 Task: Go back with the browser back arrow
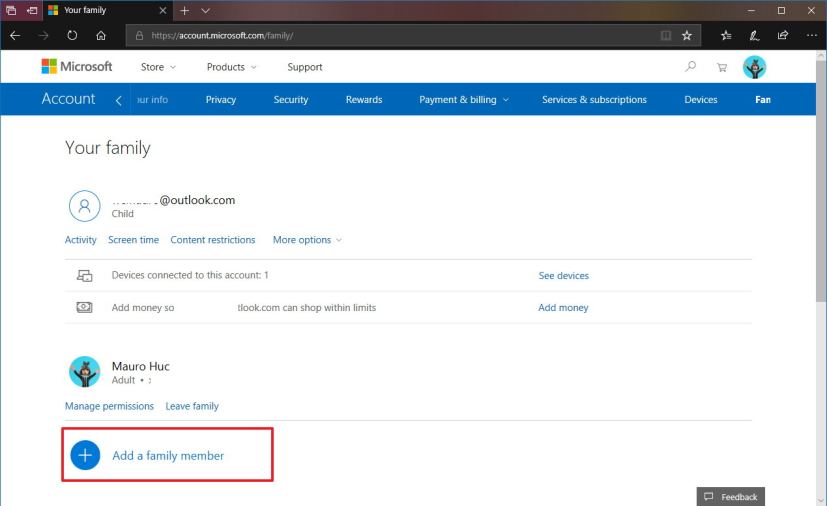click(x=15, y=35)
